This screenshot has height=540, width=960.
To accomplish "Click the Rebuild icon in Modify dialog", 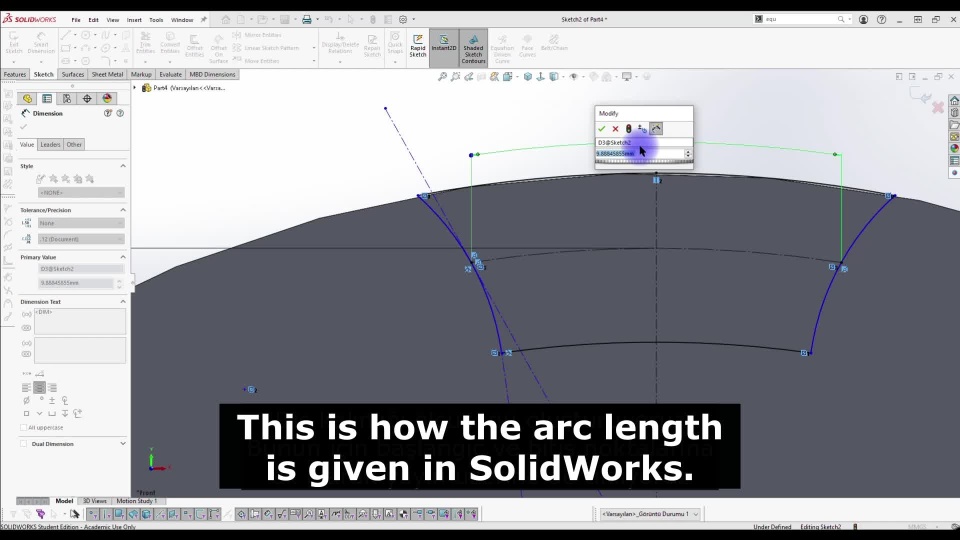I will point(629,129).
